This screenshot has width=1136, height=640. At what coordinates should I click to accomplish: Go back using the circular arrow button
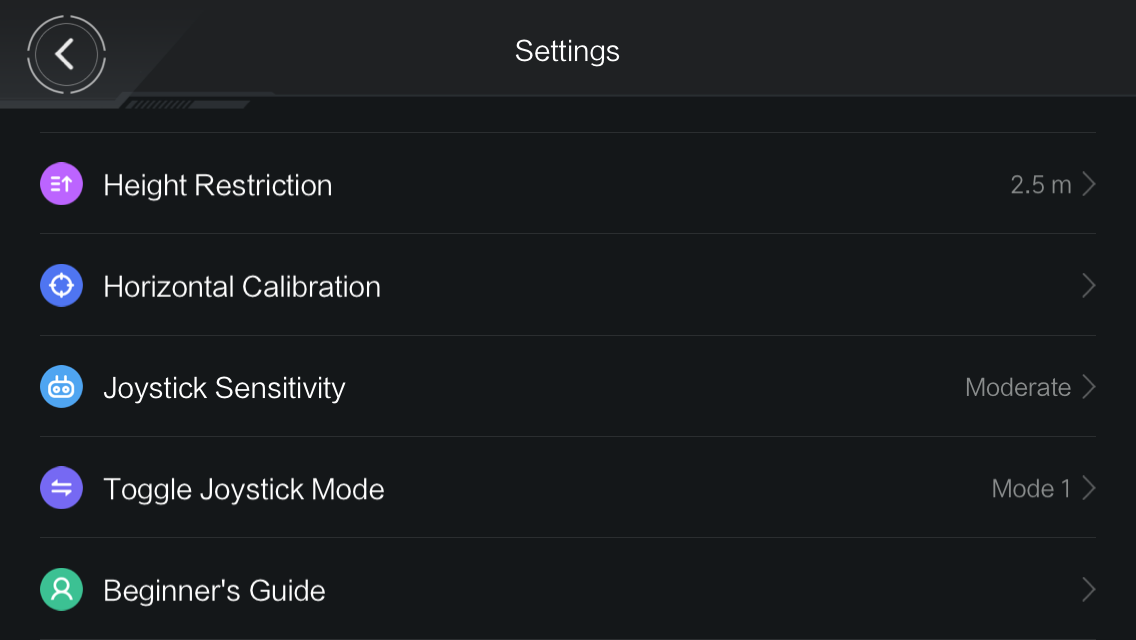(x=66, y=54)
